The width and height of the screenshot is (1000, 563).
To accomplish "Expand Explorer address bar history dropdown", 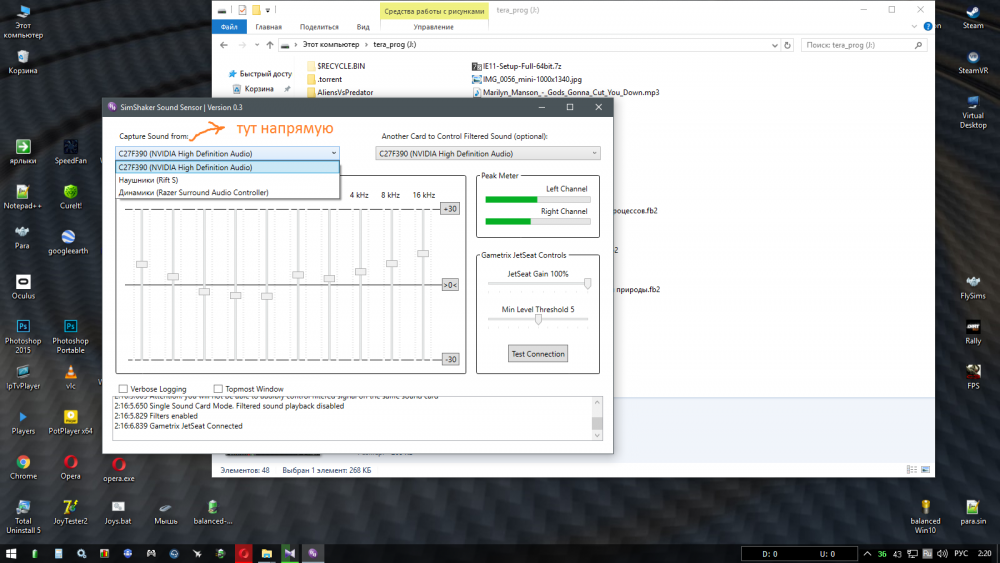I will click(774, 45).
